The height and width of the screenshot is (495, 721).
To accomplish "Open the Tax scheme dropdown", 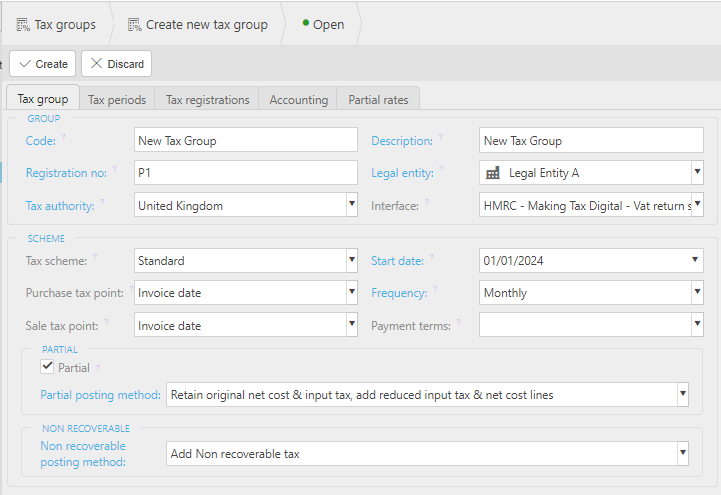I will click(351, 261).
